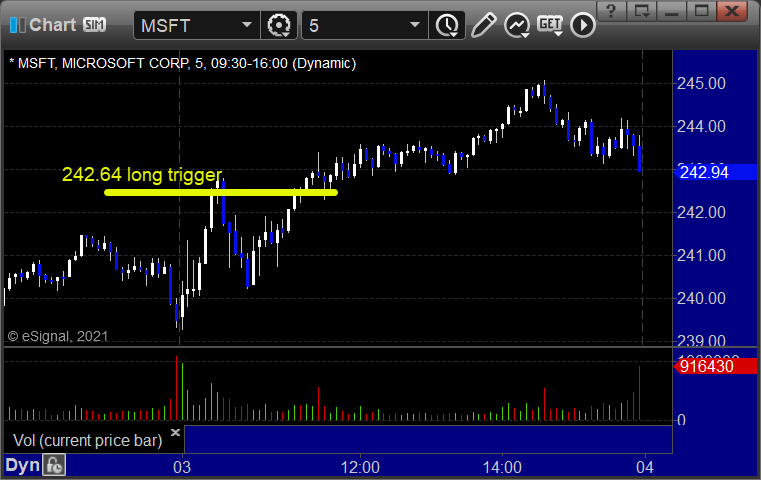This screenshot has height=480, width=761.
Task: Click the GET advanced studies icon
Action: (550, 25)
